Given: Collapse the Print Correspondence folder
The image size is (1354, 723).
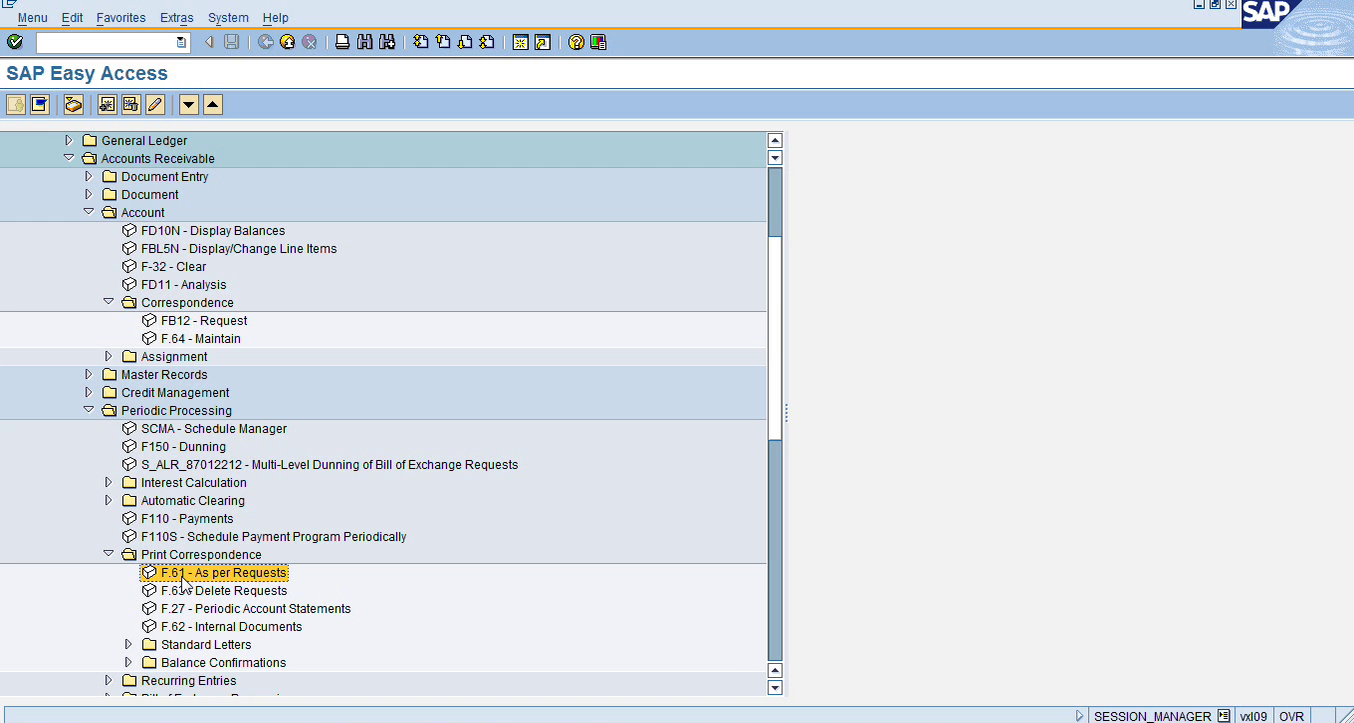Looking at the screenshot, I should click(x=109, y=554).
